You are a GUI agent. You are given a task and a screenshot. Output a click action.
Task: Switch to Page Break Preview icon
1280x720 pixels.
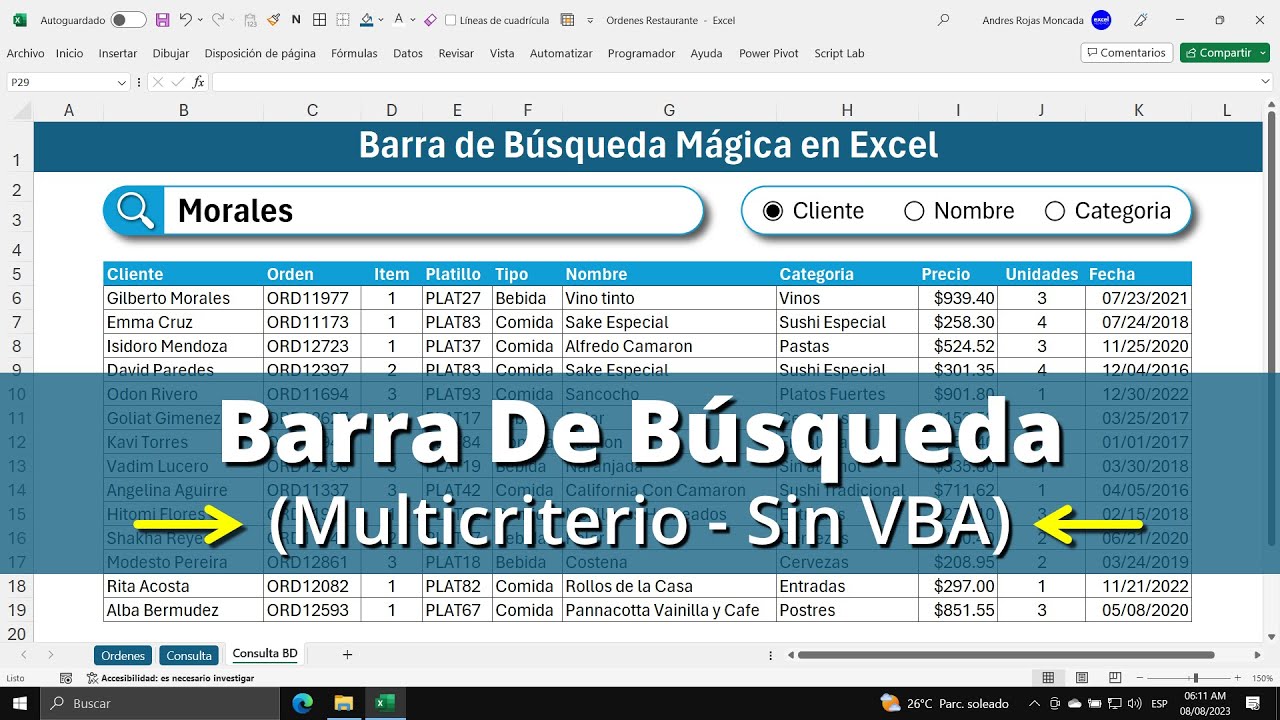click(1114, 678)
